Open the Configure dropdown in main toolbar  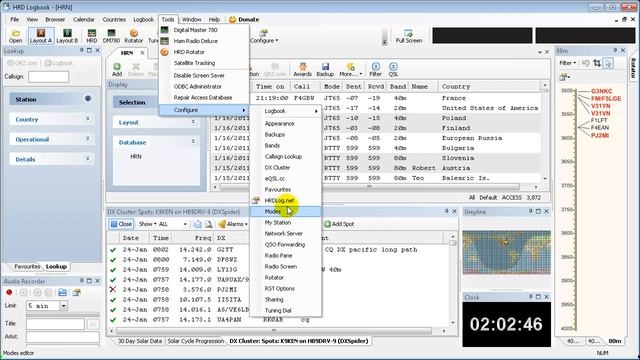coord(264,36)
